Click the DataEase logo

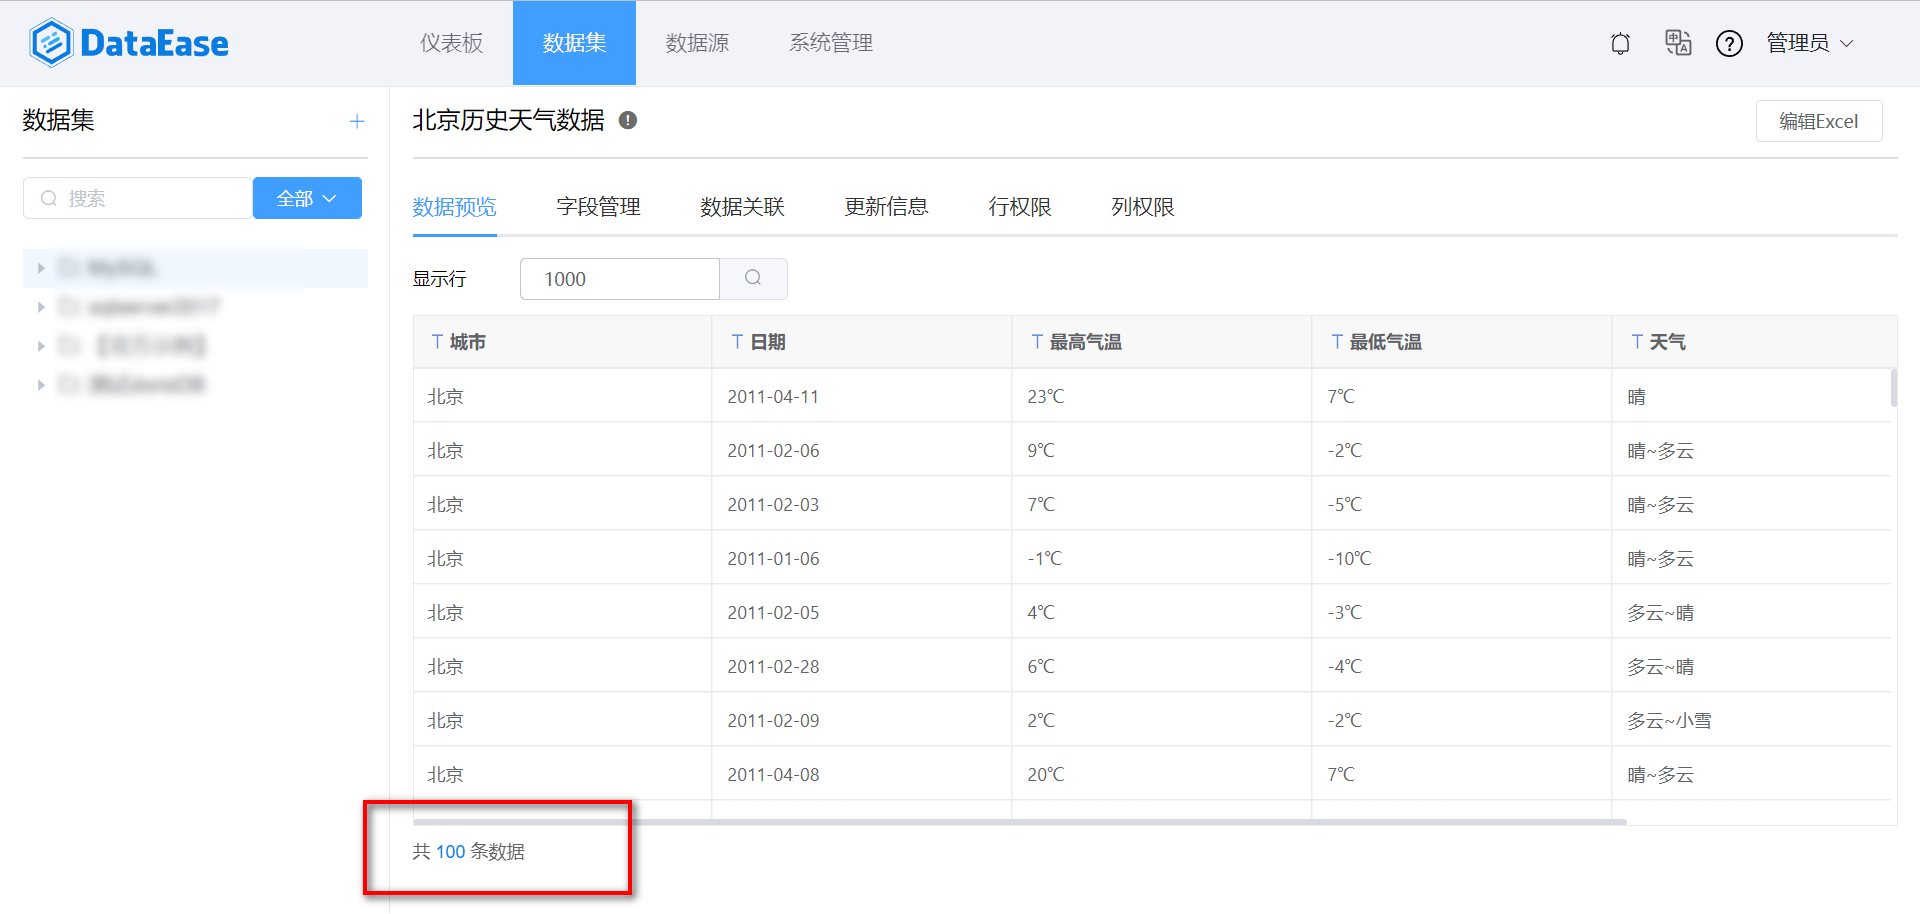[x=129, y=43]
